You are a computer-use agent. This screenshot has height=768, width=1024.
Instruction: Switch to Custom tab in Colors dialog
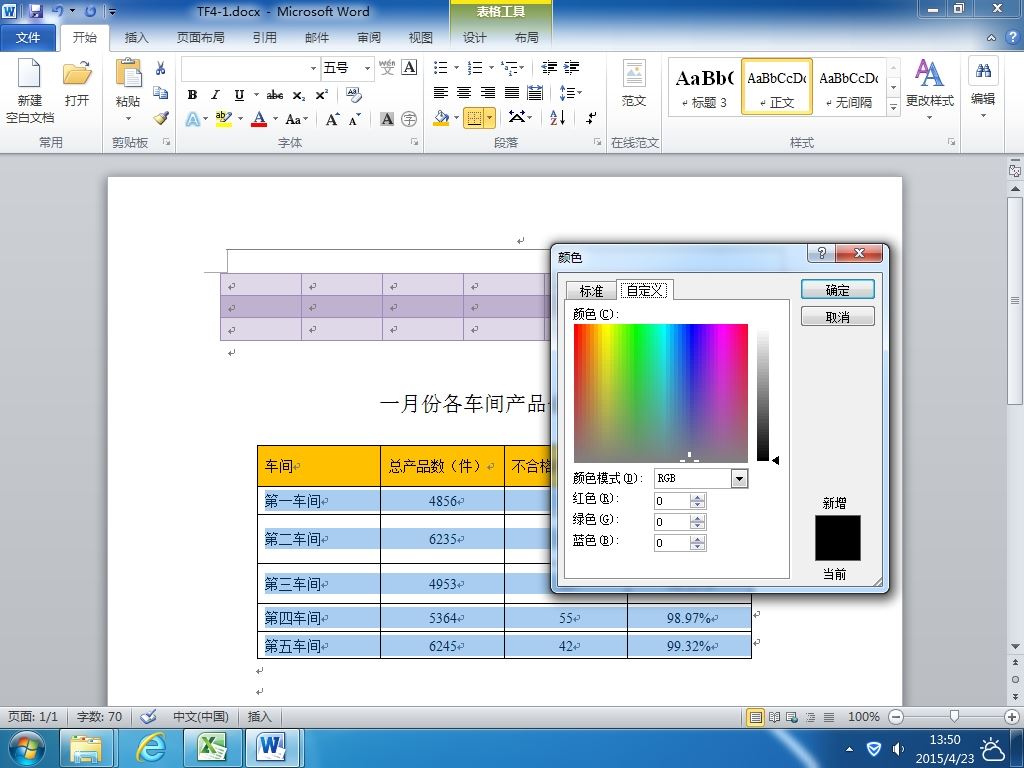645,290
